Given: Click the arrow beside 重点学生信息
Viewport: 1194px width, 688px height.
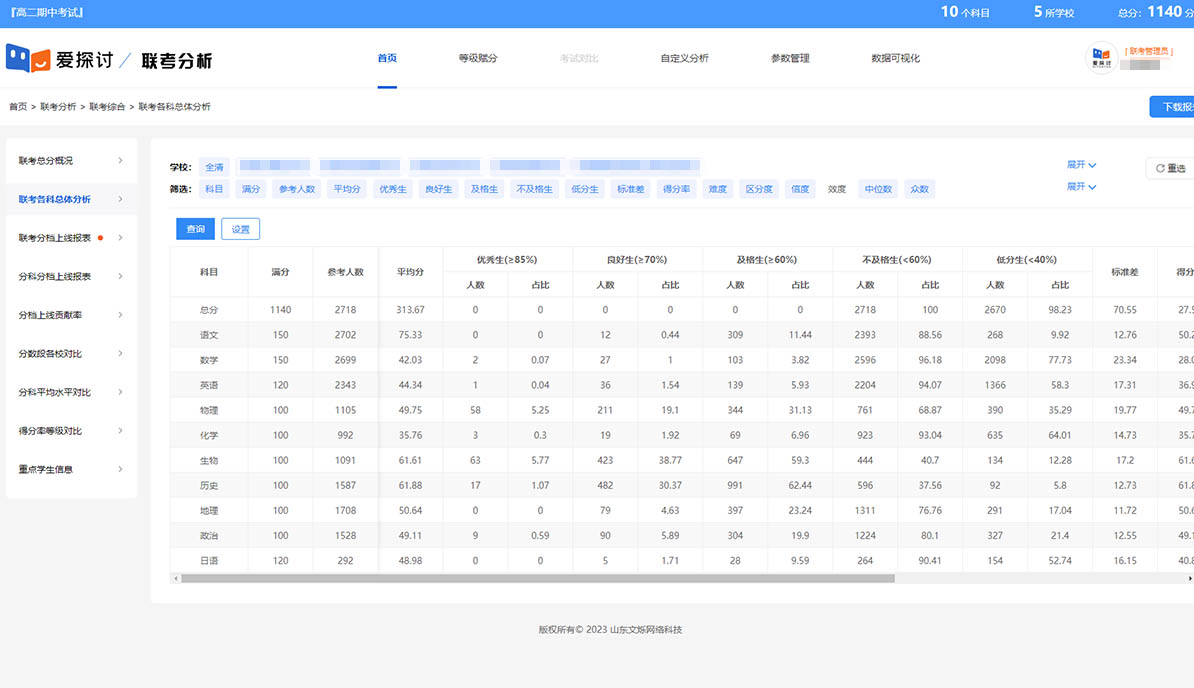Looking at the screenshot, I should point(120,469).
